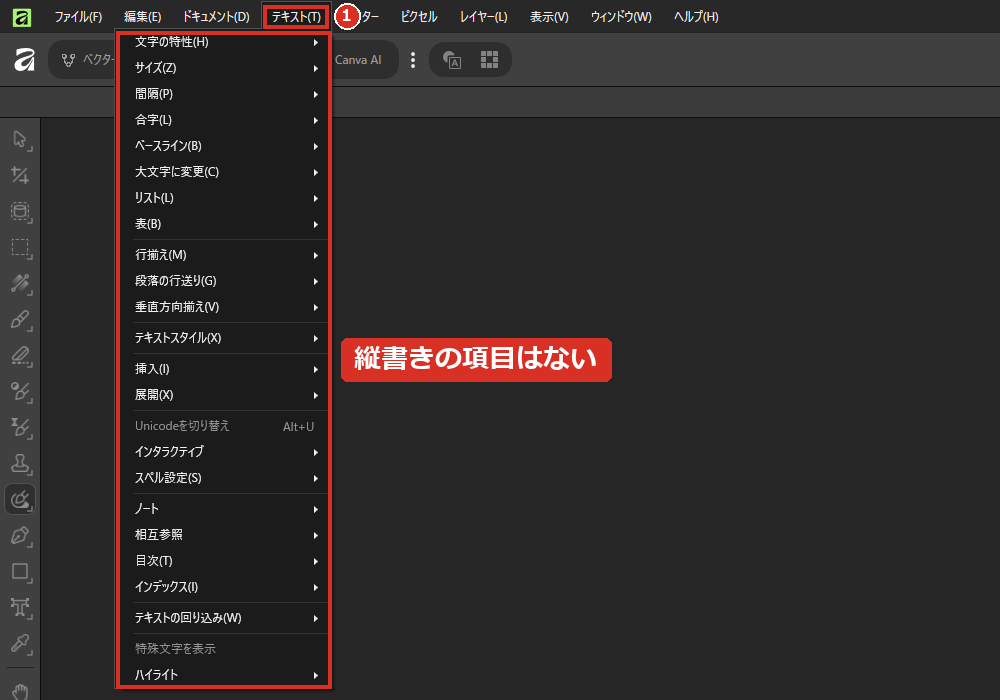Open the テキストスタイル(X) submenu

pyautogui.click(x=224, y=338)
